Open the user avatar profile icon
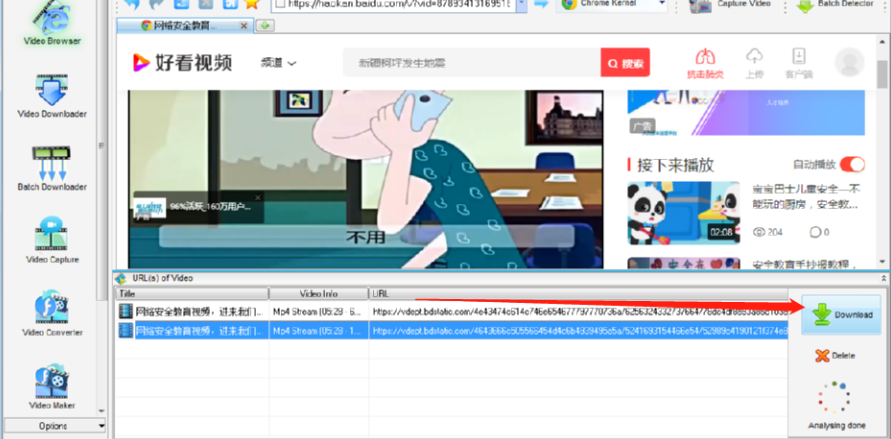891x439 pixels. pyautogui.click(x=849, y=62)
